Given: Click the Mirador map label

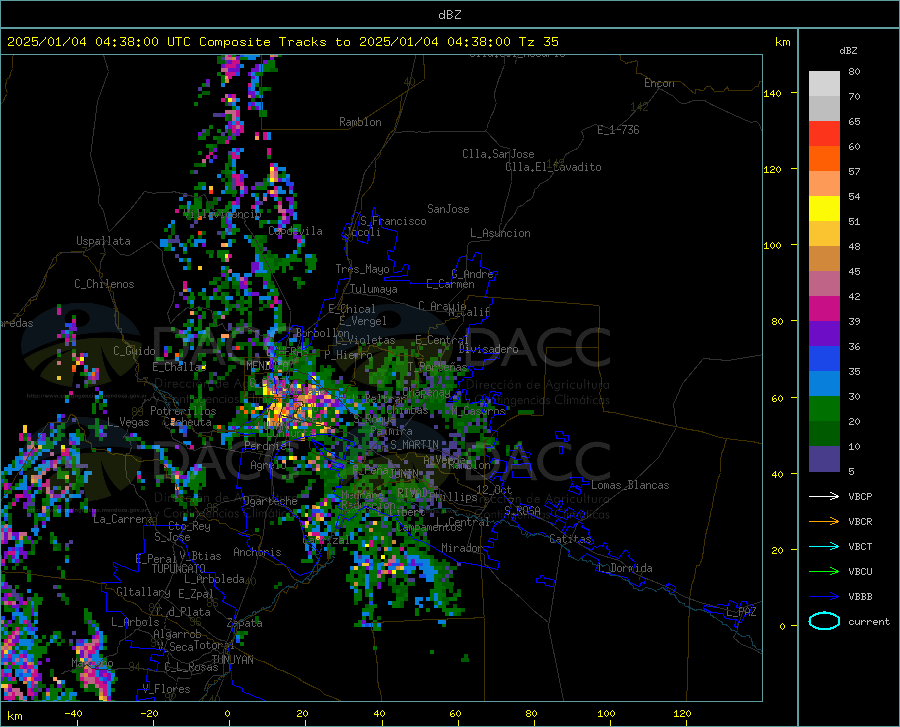Looking at the screenshot, I should (462, 548).
